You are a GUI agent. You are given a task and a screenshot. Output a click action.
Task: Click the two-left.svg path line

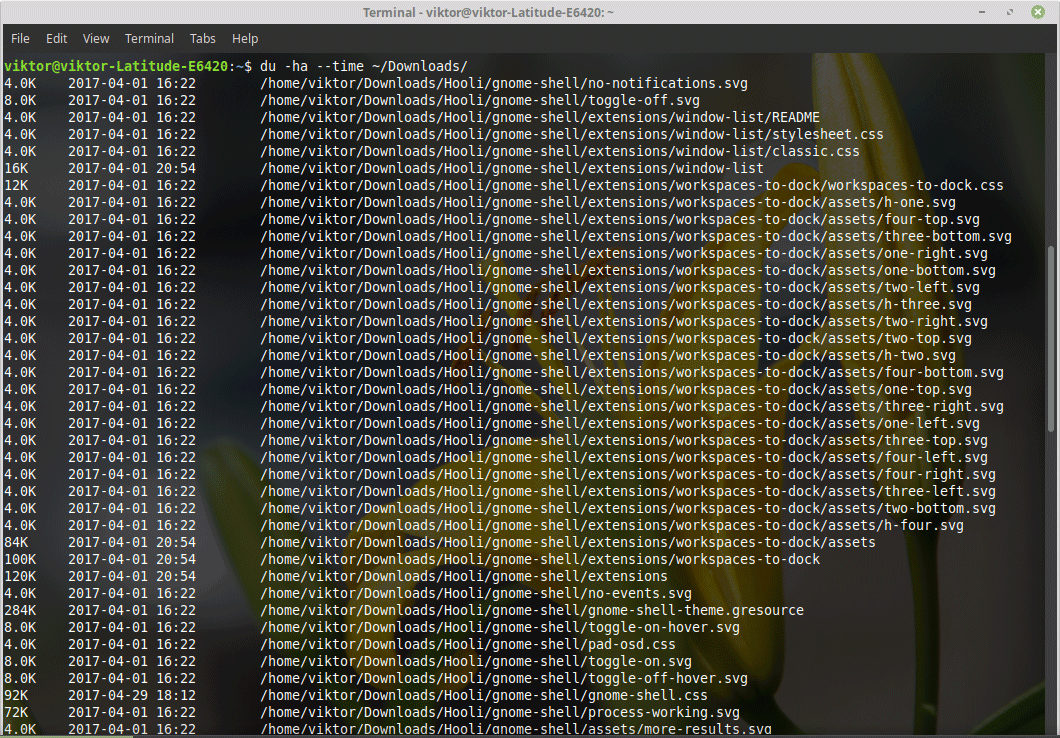620,287
